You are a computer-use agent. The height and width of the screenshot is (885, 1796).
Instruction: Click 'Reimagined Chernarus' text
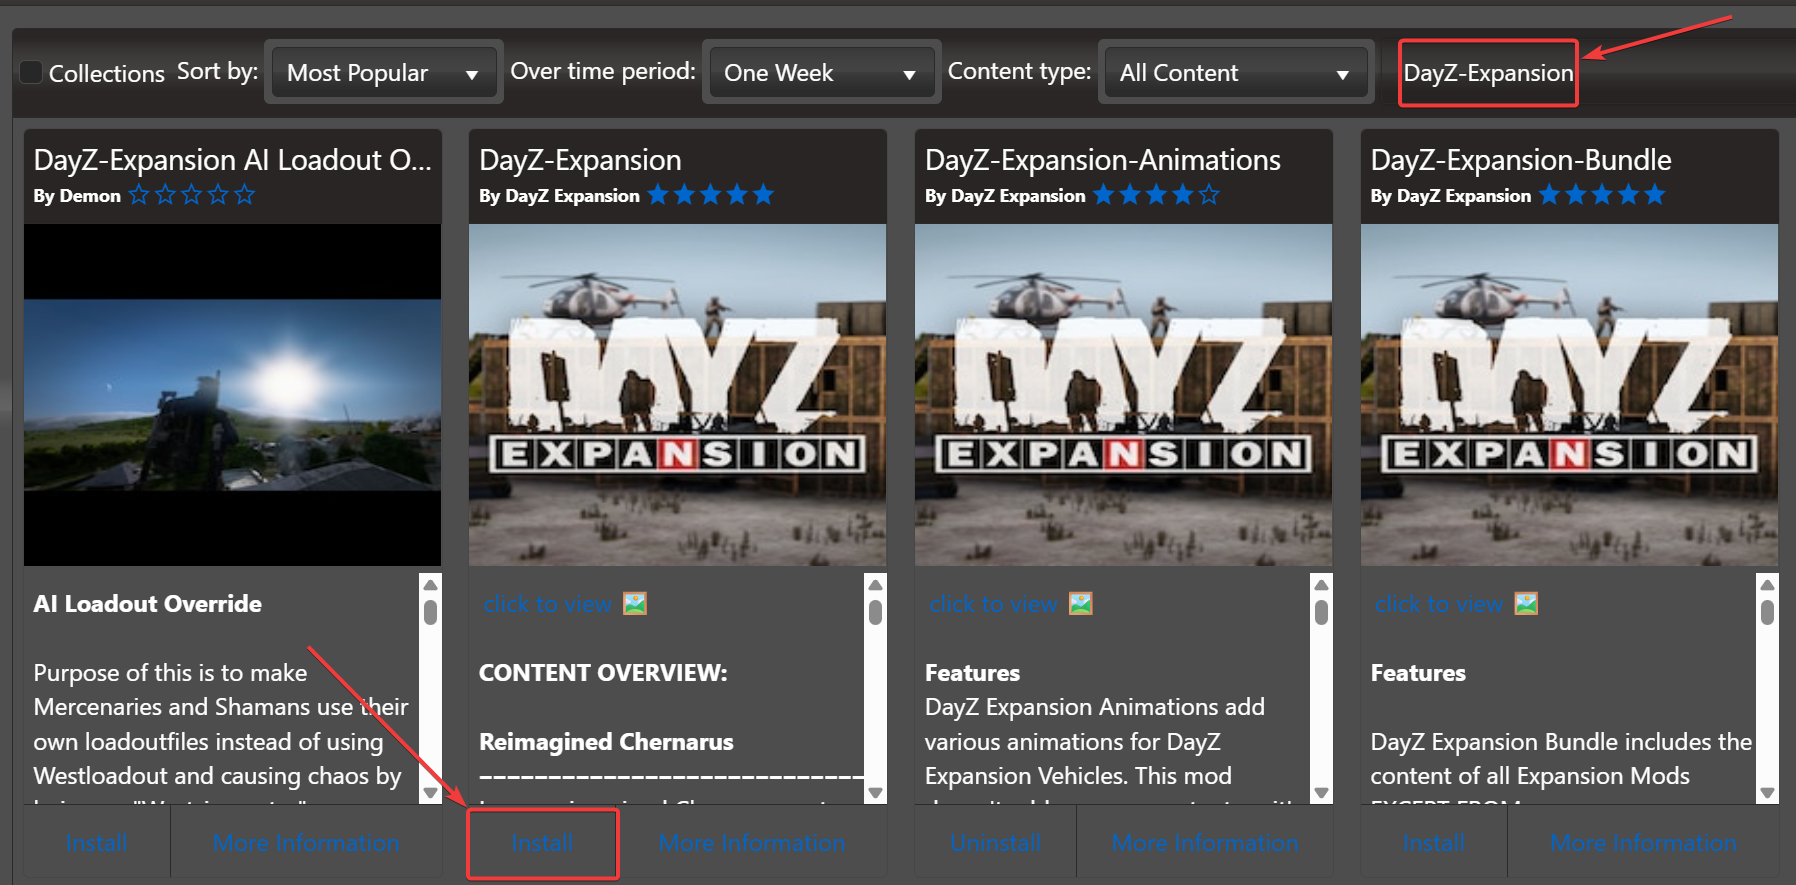pyautogui.click(x=606, y=742)
